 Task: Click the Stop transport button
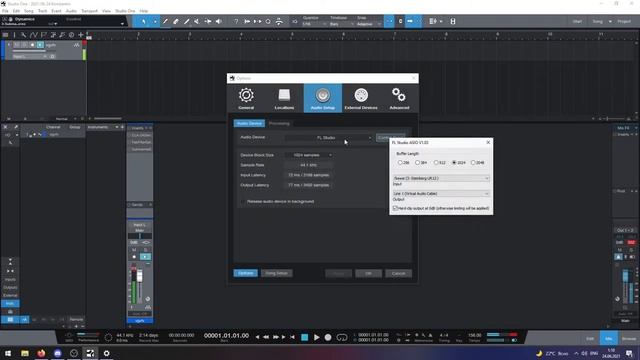click(304, 337)
